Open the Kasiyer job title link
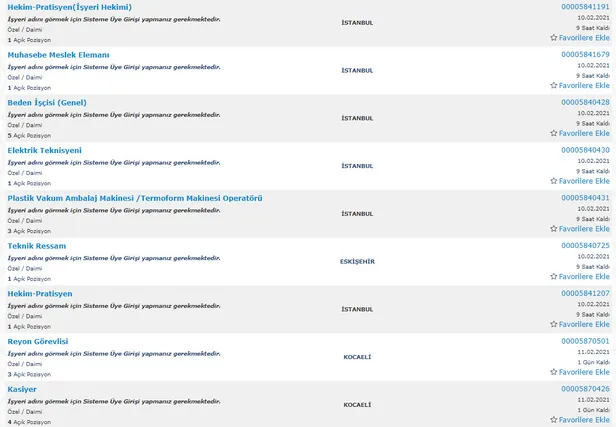Image resolution: width=616 pixels, height=427 pixels. point(21,389)
